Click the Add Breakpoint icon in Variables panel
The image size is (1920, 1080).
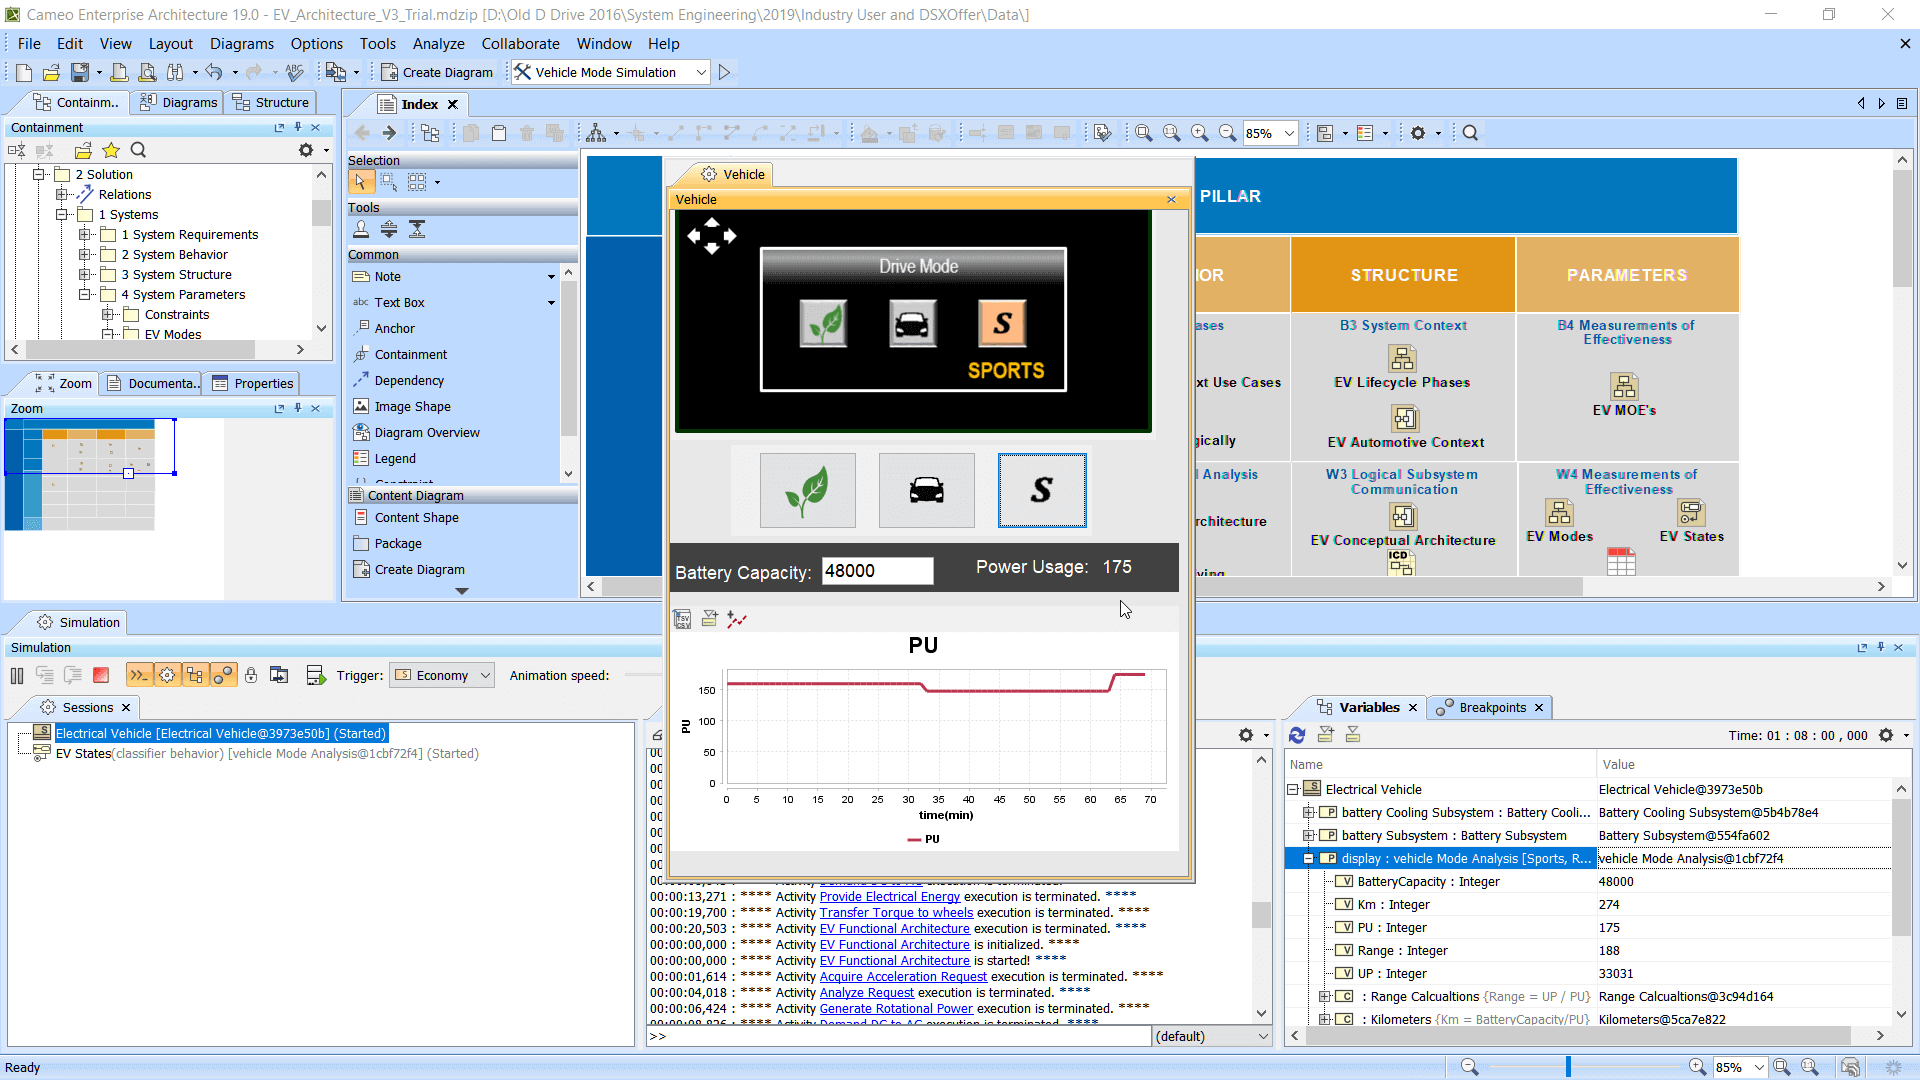[x=1325, y=736]
